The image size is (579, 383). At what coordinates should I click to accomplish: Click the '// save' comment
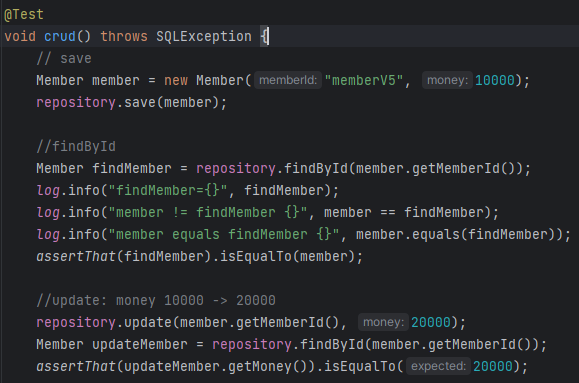[64, 58]
